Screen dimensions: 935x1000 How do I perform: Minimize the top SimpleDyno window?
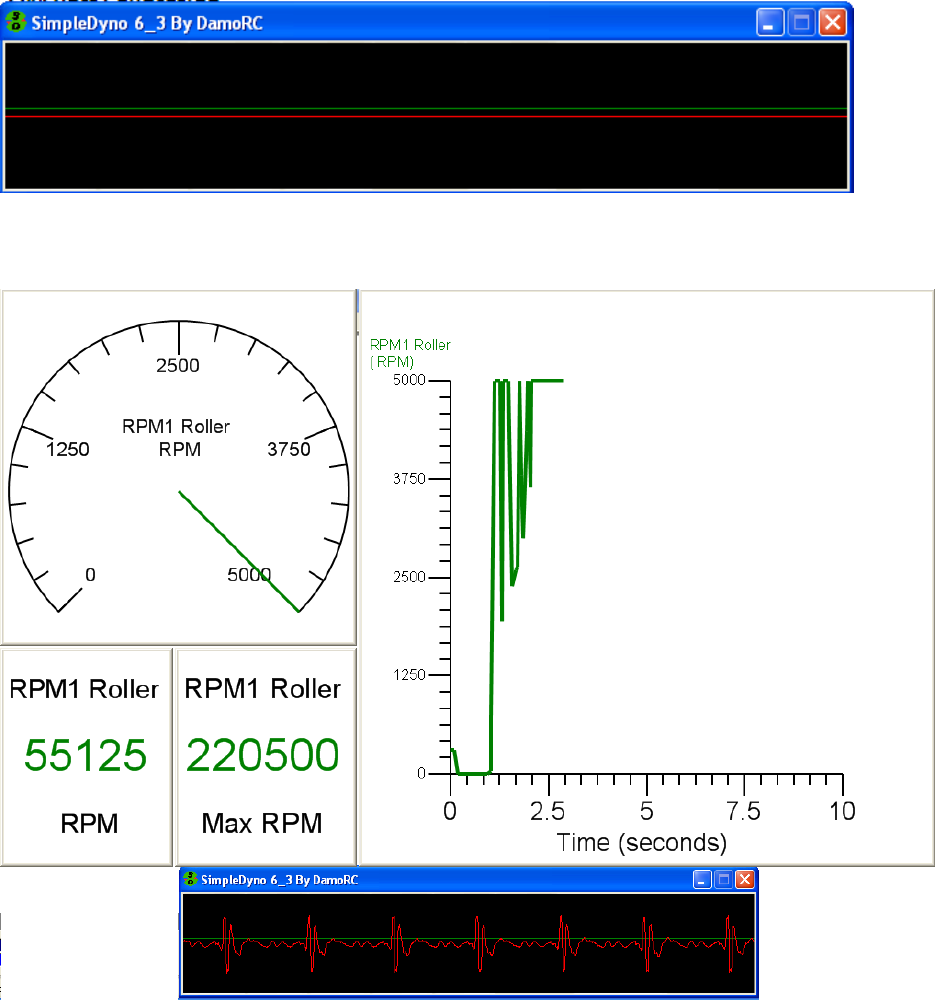point(770,23)
